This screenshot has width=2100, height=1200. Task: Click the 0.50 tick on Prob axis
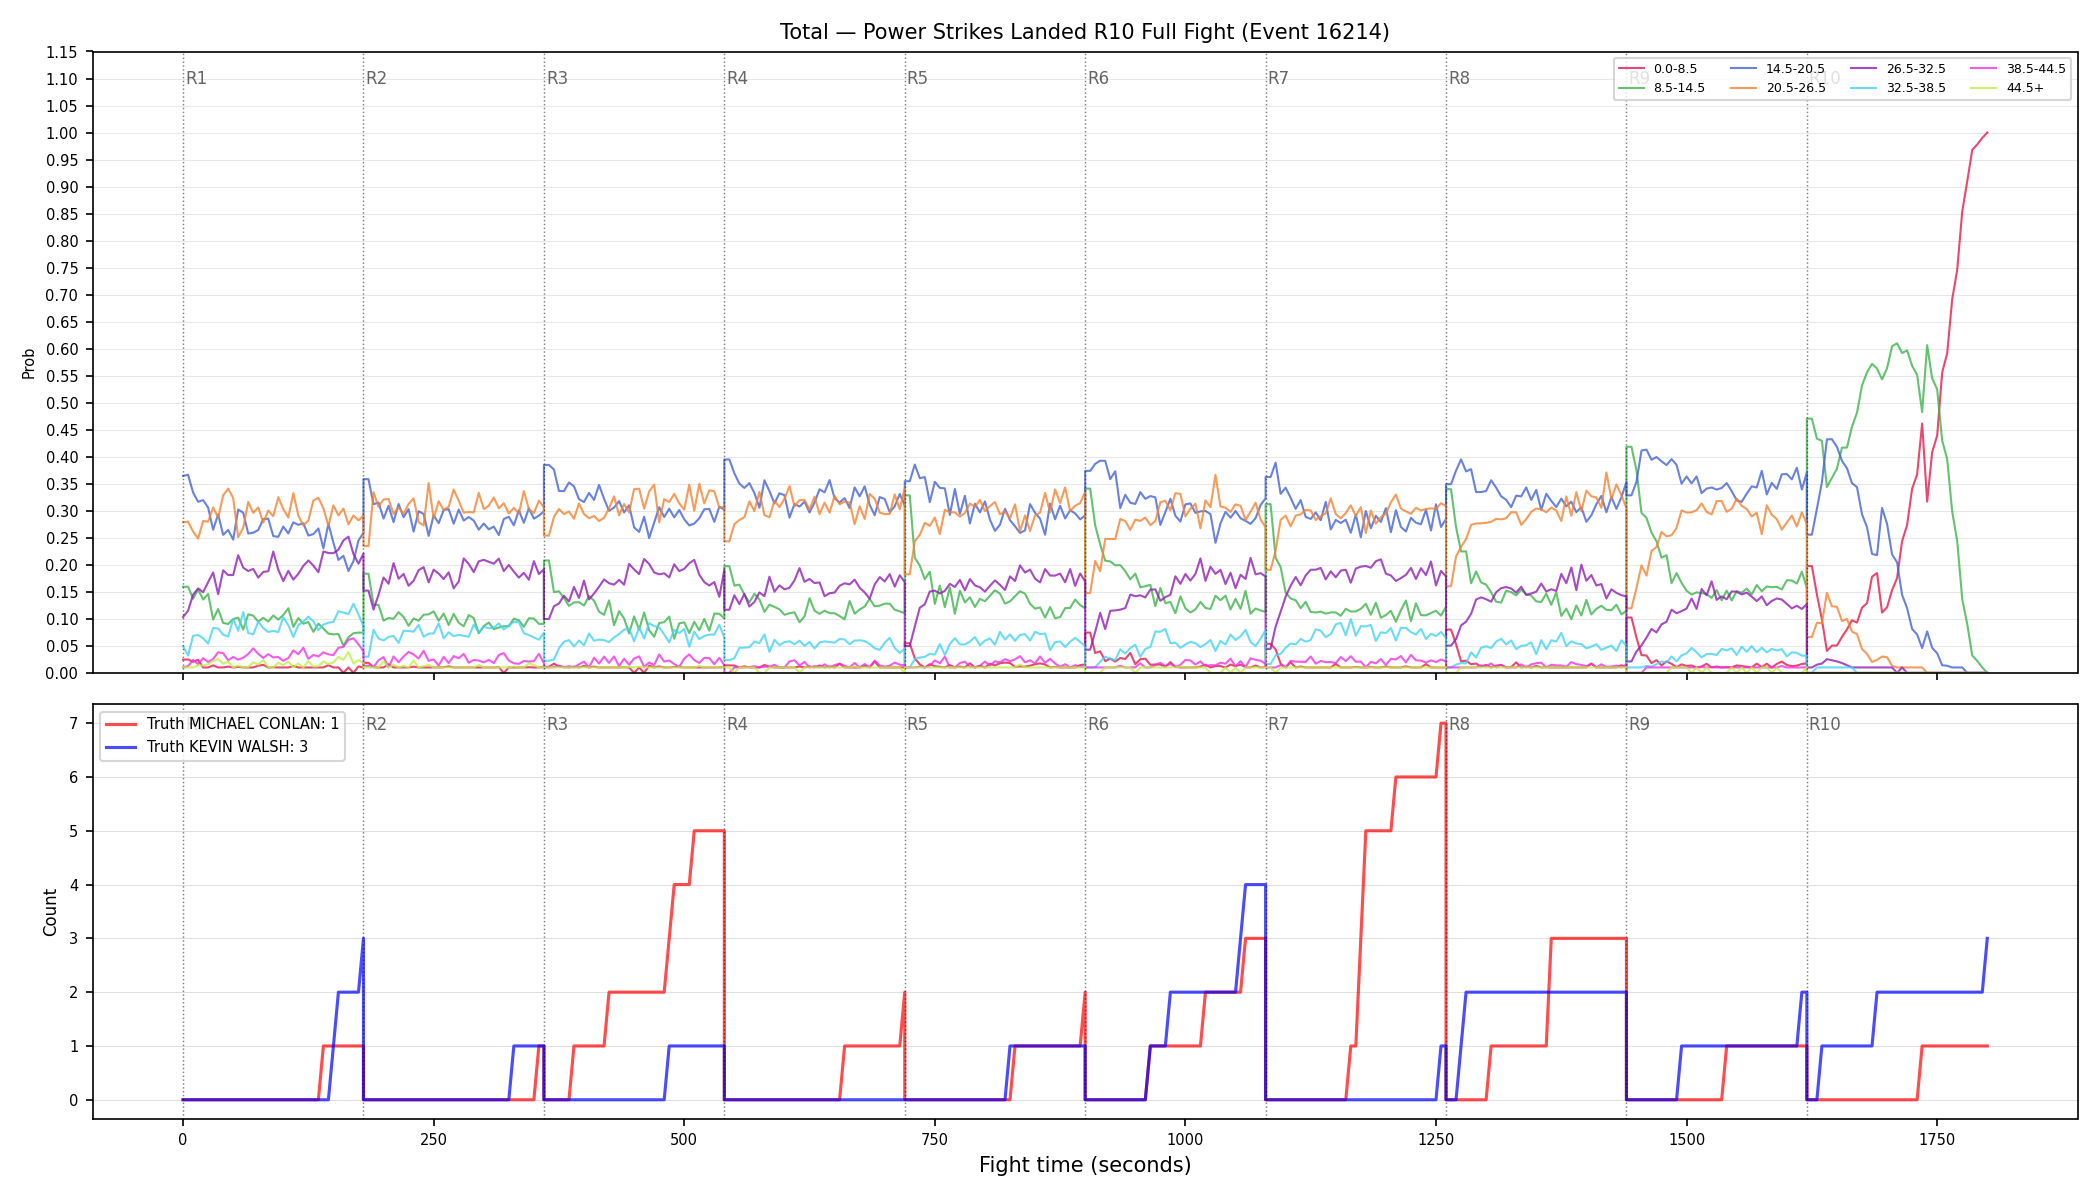[61, 403]
